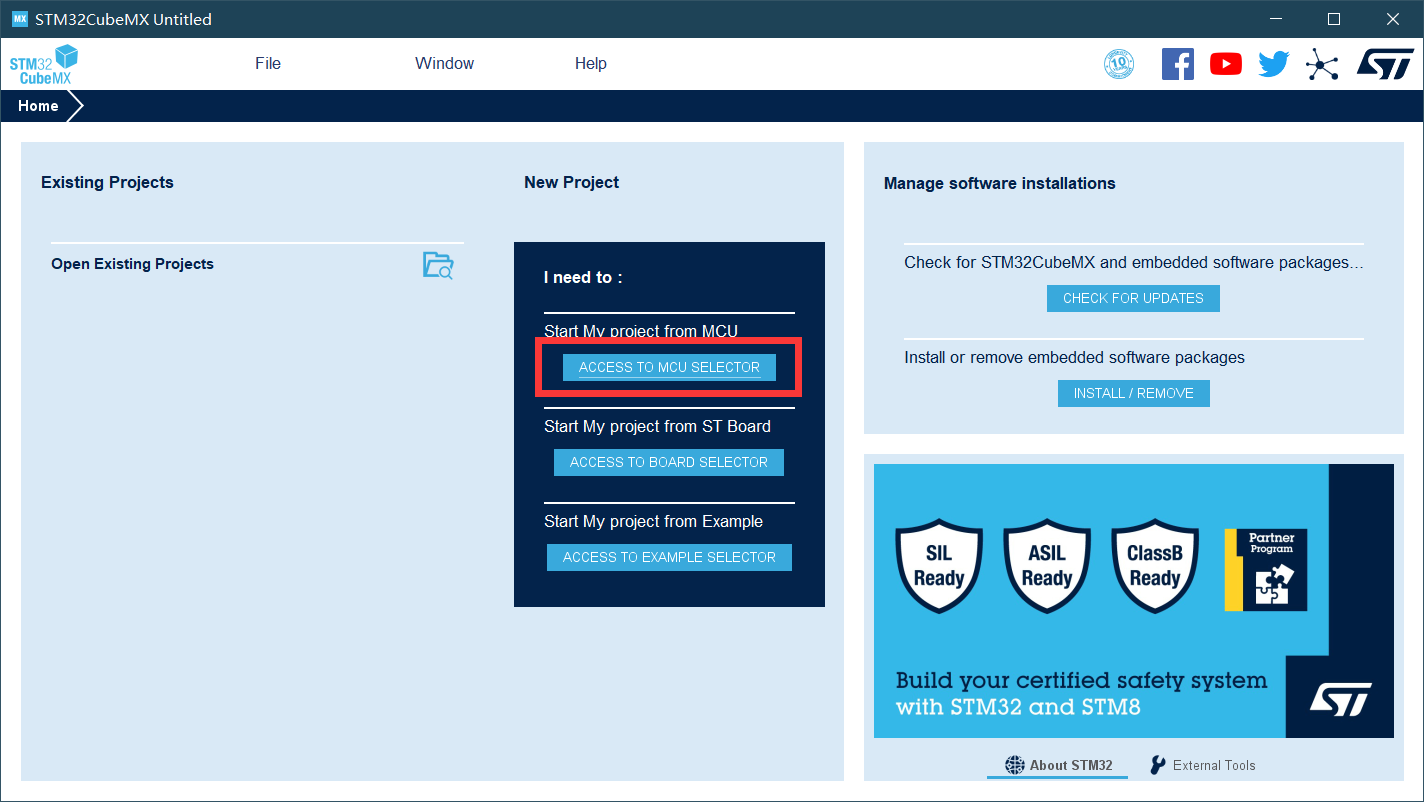Click the STM32CubeMX logo
Viewport: 1424px width, 802px height.
(x=44, y=64)
